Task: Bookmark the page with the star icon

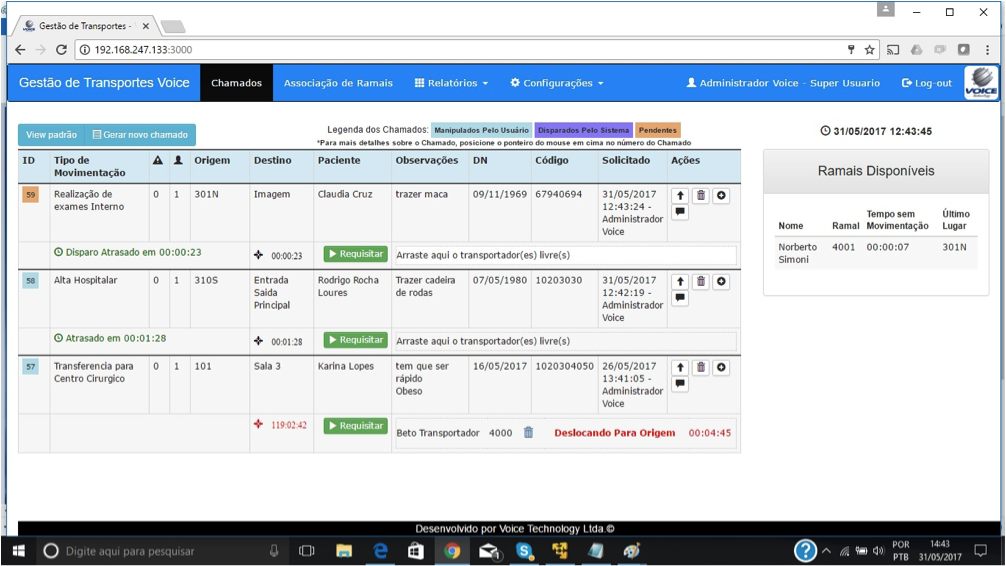Action: coord(870,49)
